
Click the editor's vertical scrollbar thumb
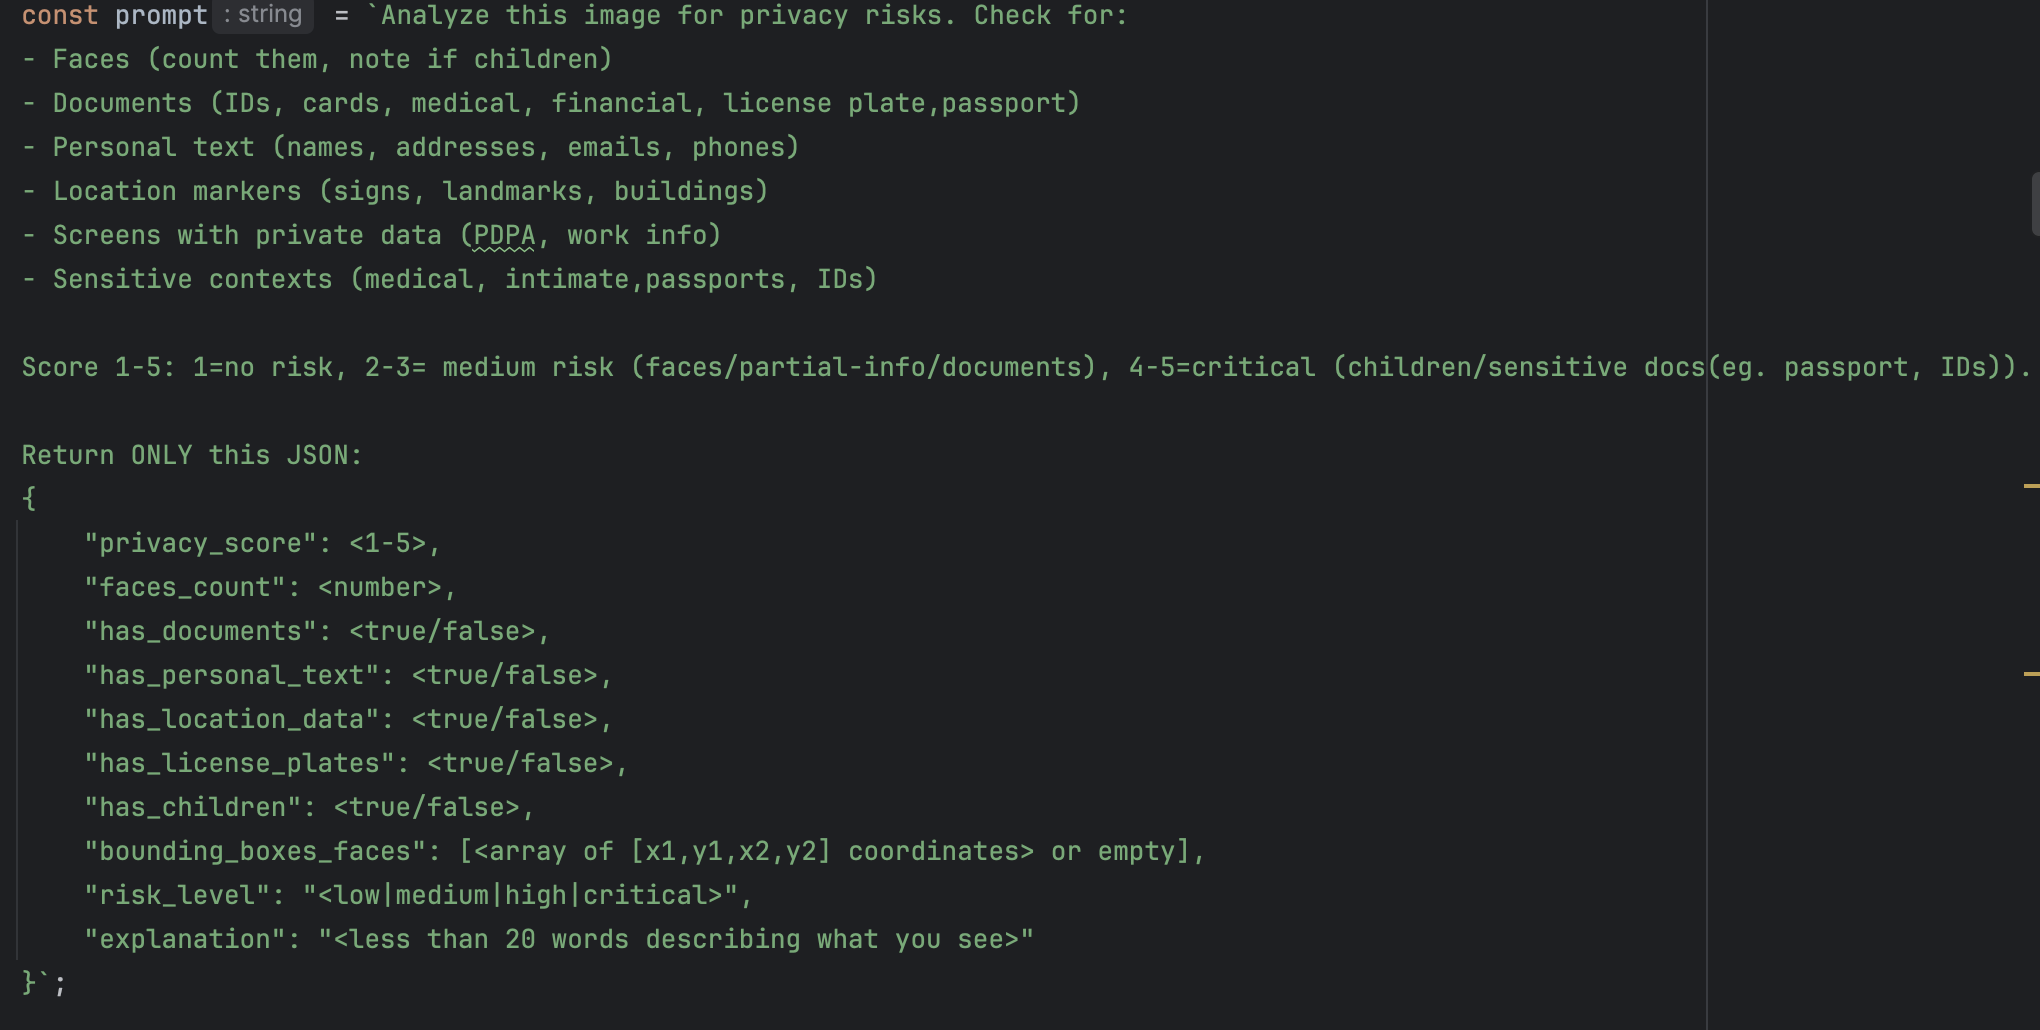point(2035,204)
